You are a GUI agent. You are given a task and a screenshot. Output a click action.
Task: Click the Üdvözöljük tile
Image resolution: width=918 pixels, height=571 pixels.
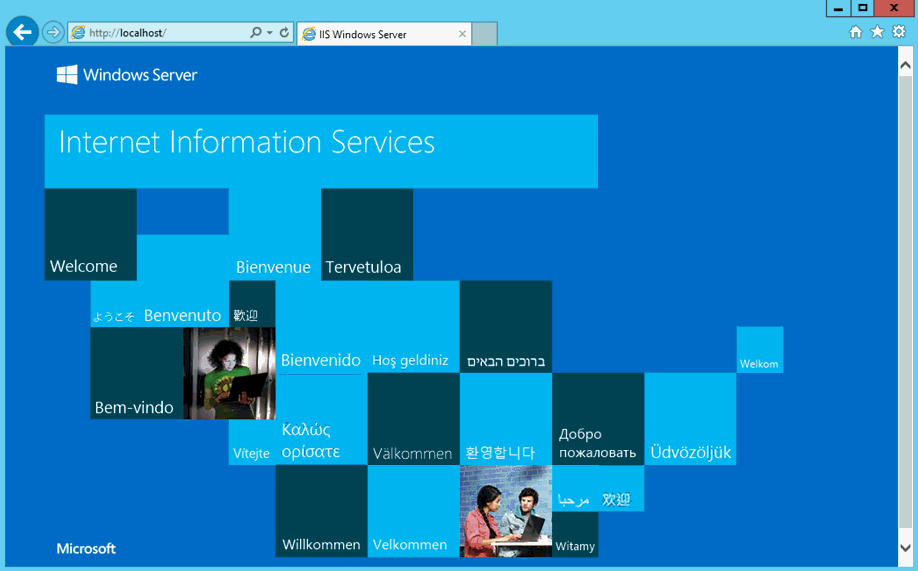point(690,419)
